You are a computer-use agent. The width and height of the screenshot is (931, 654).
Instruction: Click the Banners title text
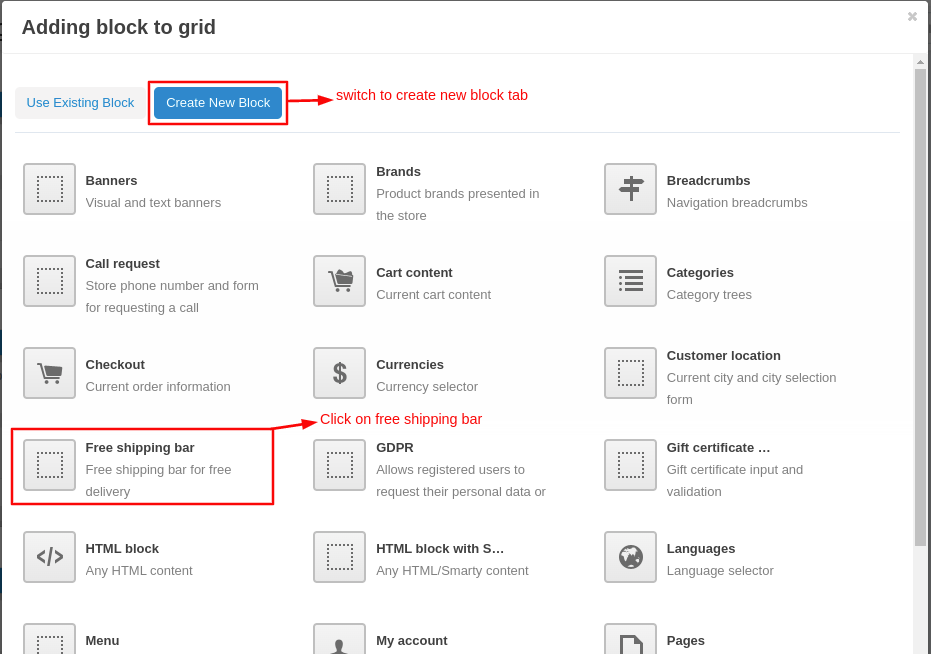pos(111,181)
